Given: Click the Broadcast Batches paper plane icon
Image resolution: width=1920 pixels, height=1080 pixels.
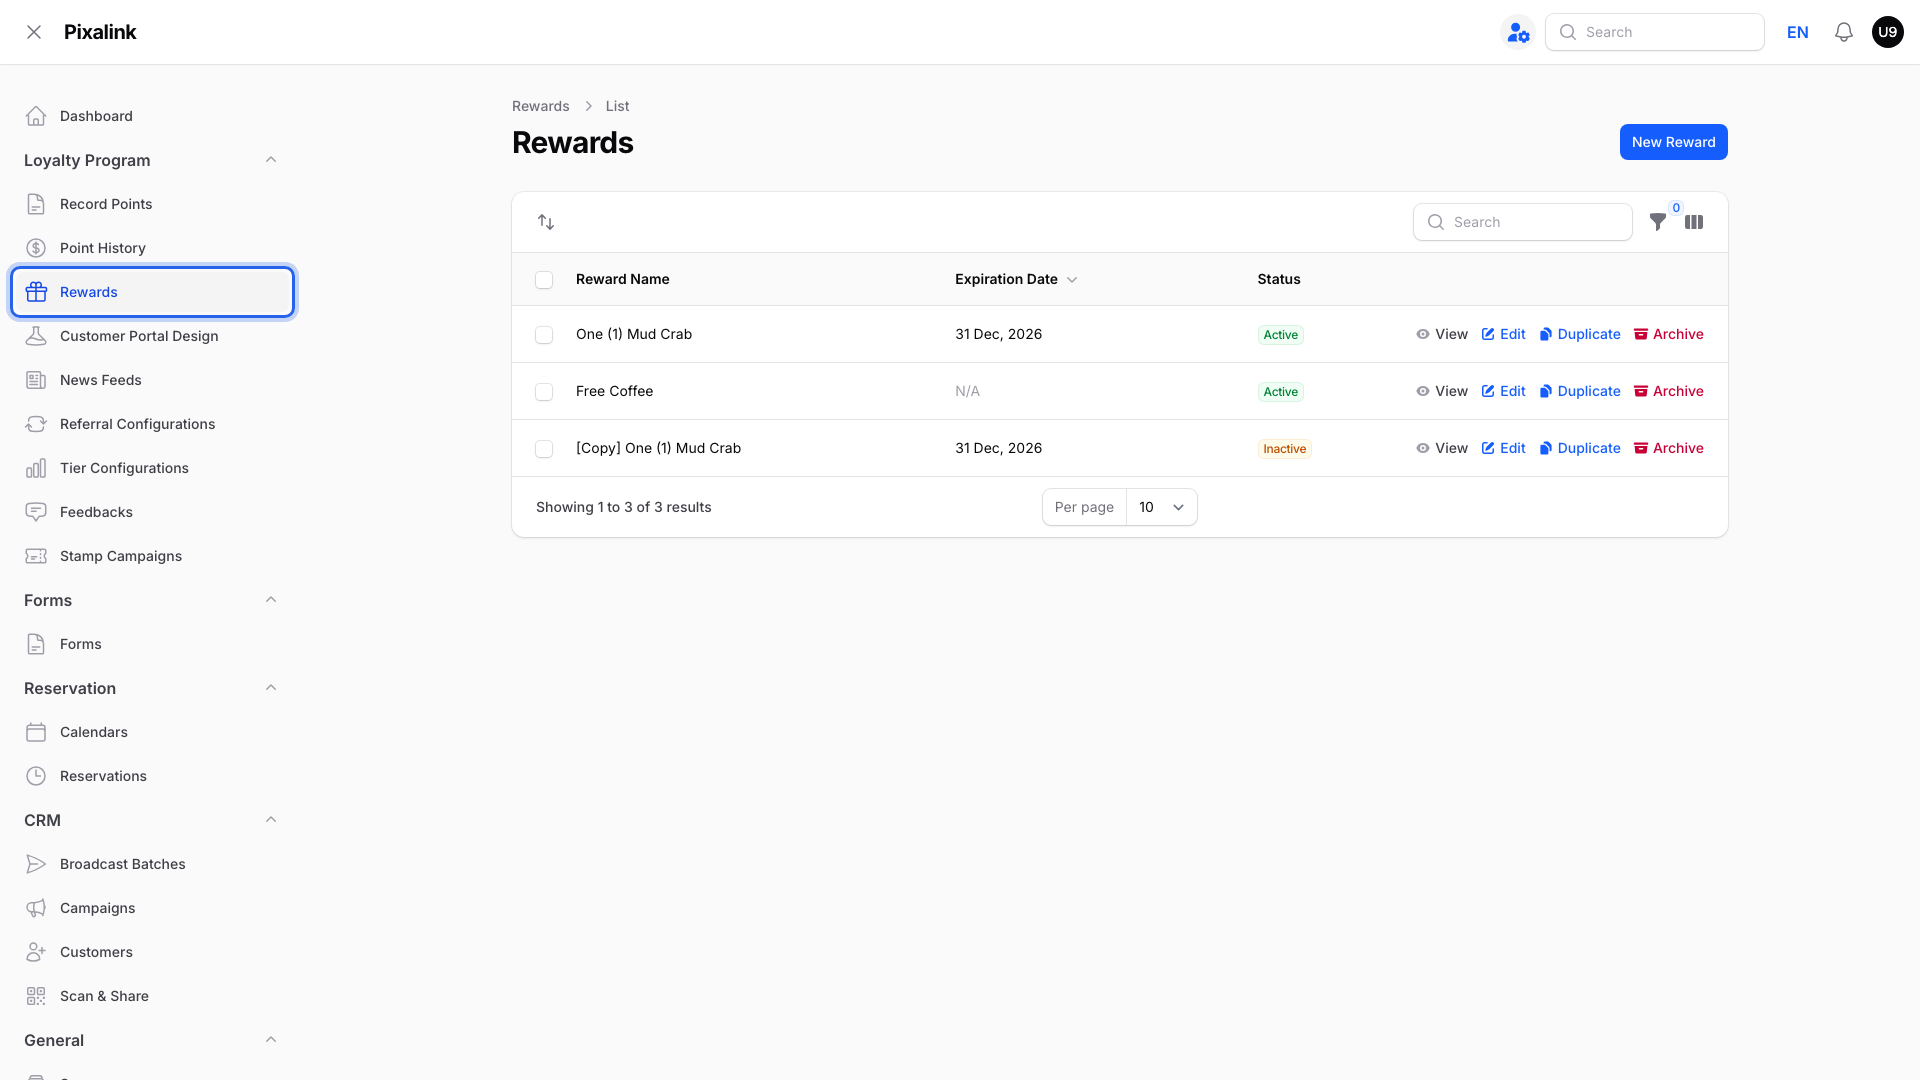Looking at the screenshot, I should point(36,864).
